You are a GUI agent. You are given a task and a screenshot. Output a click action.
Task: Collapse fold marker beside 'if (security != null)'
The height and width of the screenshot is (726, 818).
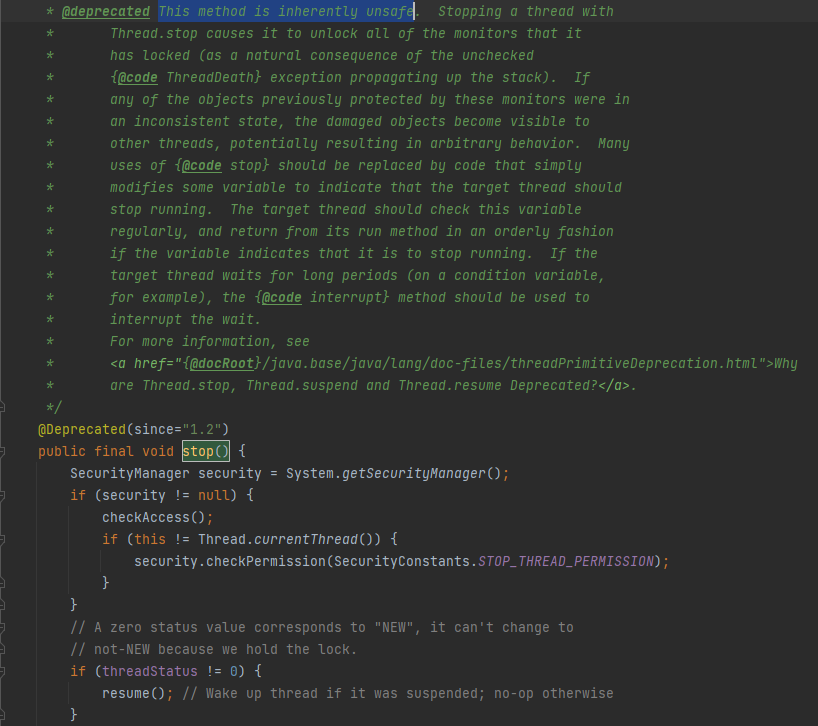pyautogui.click(x=2, y=495)
